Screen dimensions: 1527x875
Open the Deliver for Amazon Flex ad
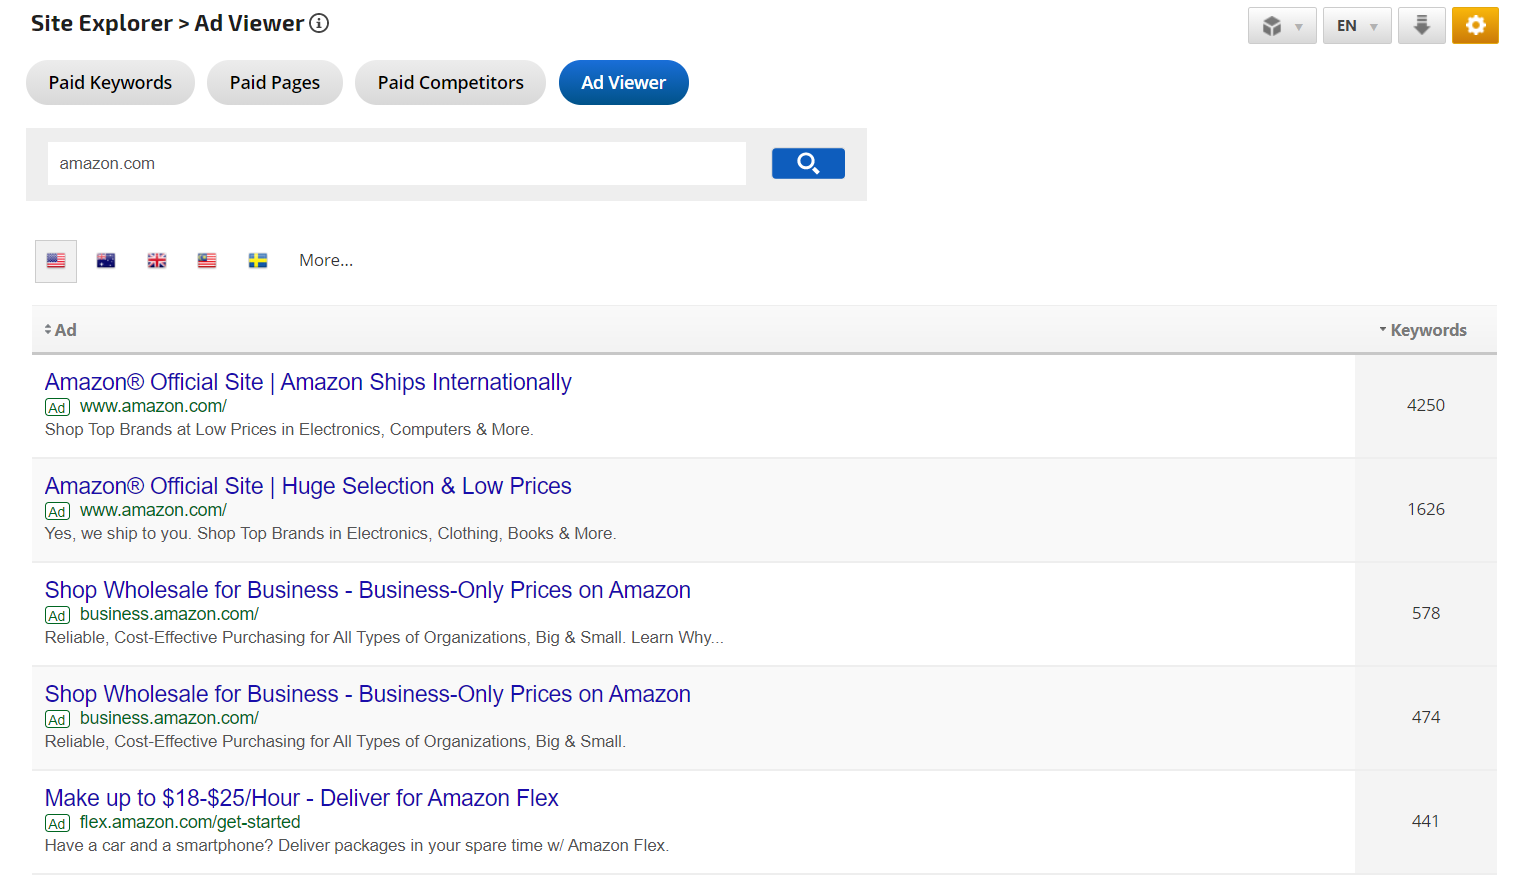[x=301, y=798]
